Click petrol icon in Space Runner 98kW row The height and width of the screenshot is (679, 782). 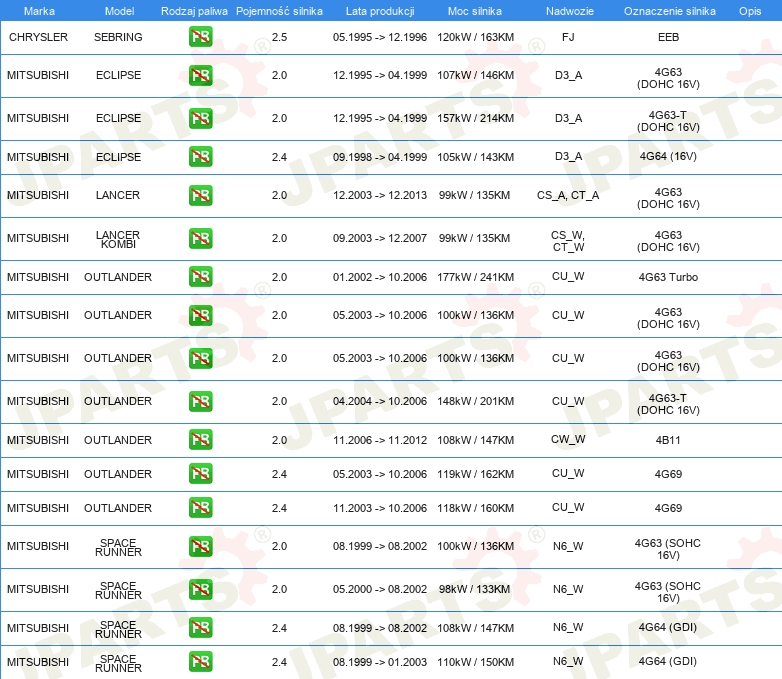[x=200, y=589]
